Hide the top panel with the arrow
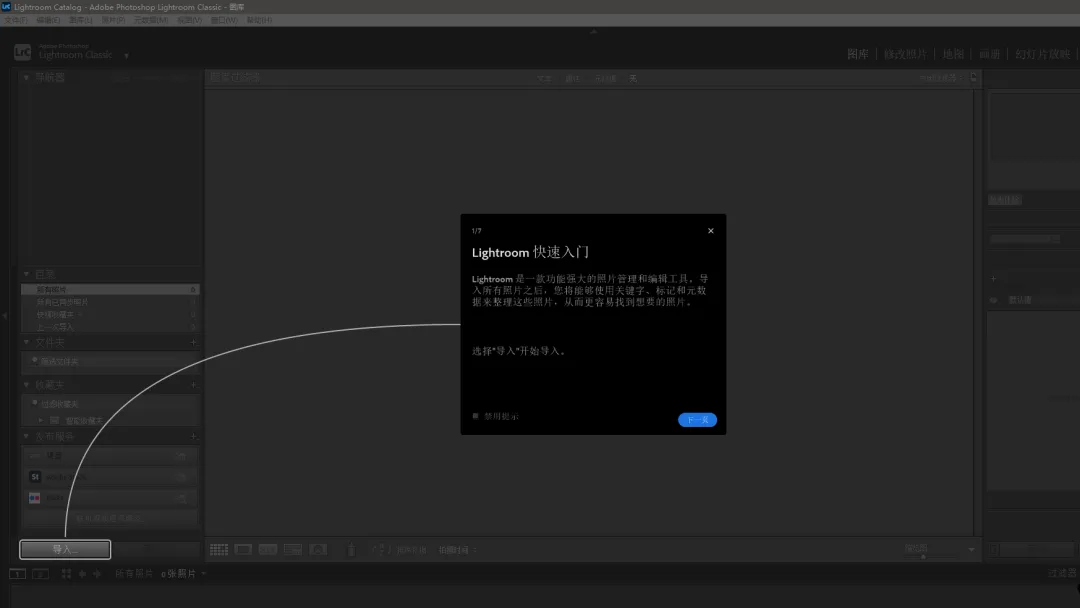Viewport: 1080px width, 608px height. 593,31
